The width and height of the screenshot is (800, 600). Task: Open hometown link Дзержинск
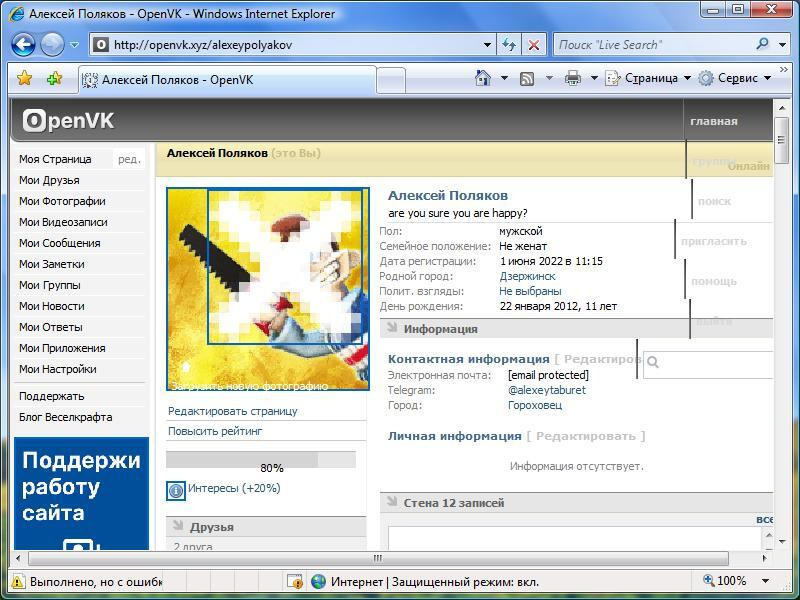527,276
